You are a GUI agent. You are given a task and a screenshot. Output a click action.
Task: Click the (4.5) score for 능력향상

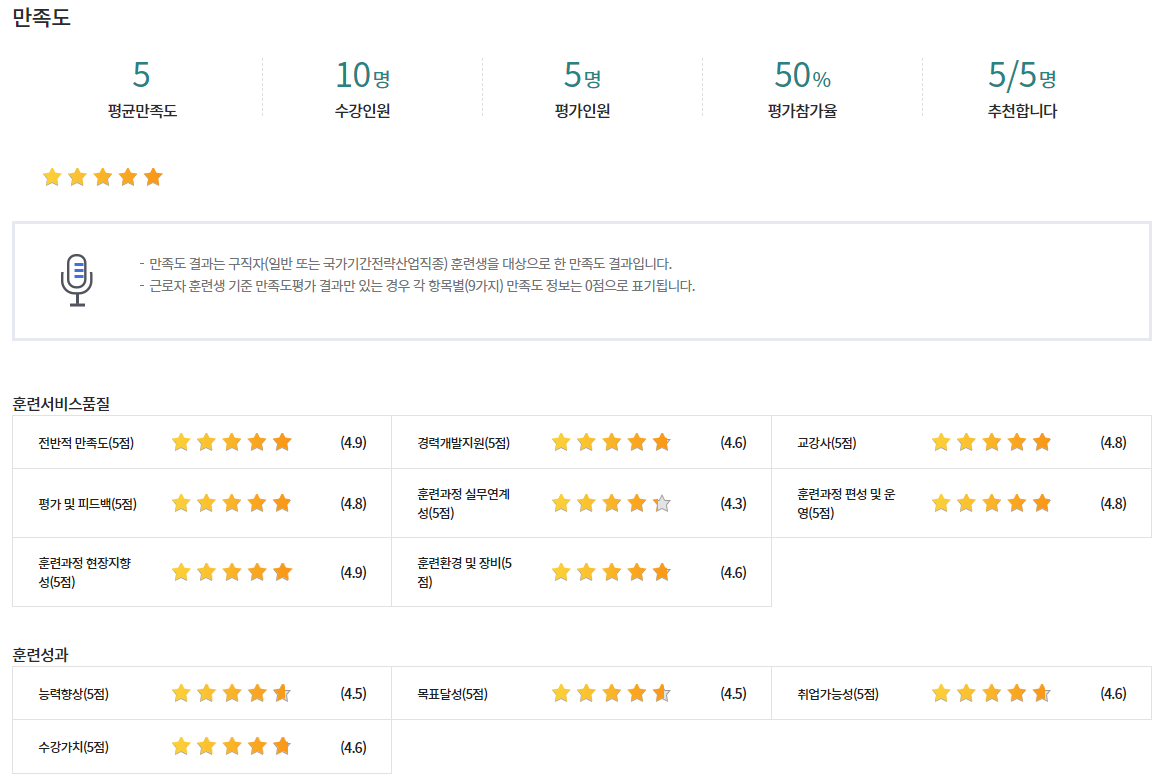point(353,694)
